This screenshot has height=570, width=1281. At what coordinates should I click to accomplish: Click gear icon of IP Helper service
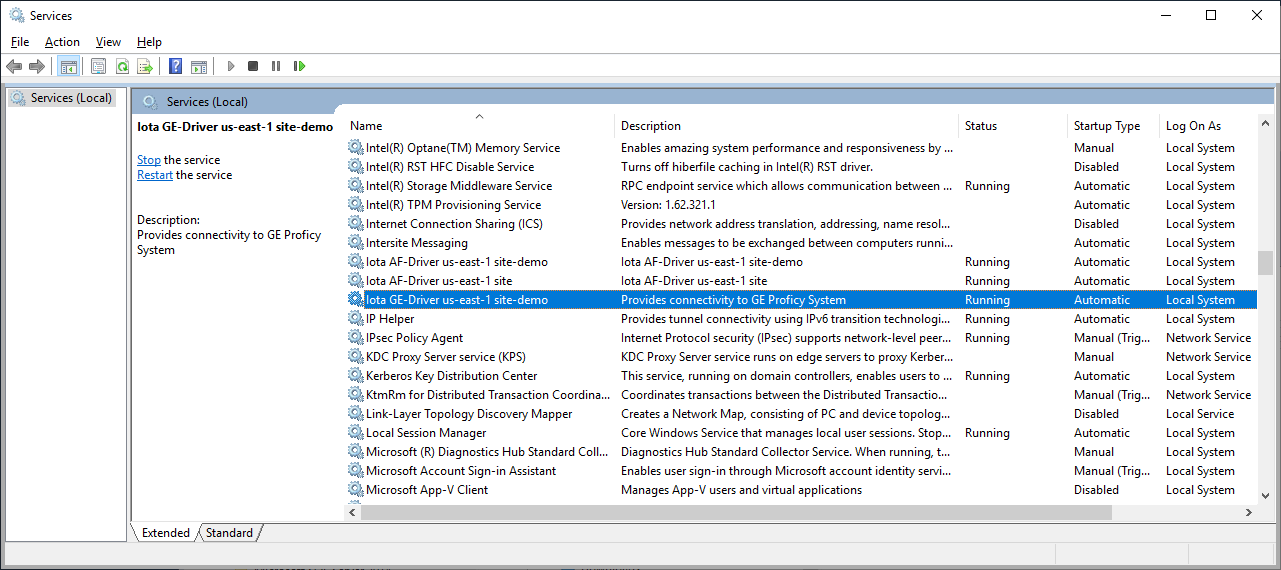coord(356,319)
